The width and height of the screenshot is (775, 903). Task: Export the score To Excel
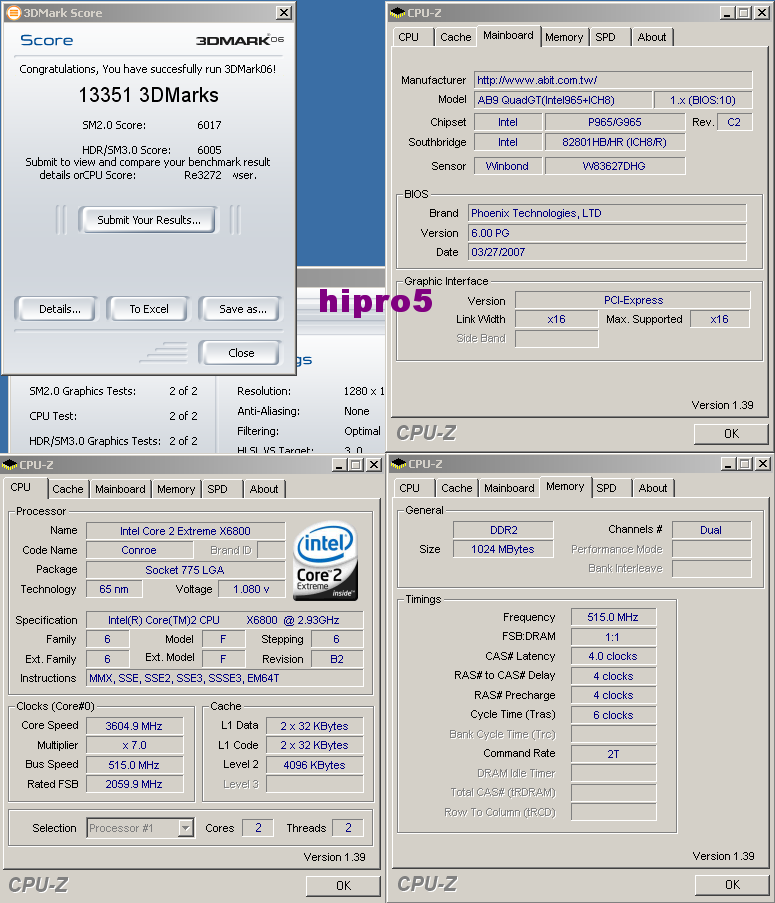tap(149, 309)
